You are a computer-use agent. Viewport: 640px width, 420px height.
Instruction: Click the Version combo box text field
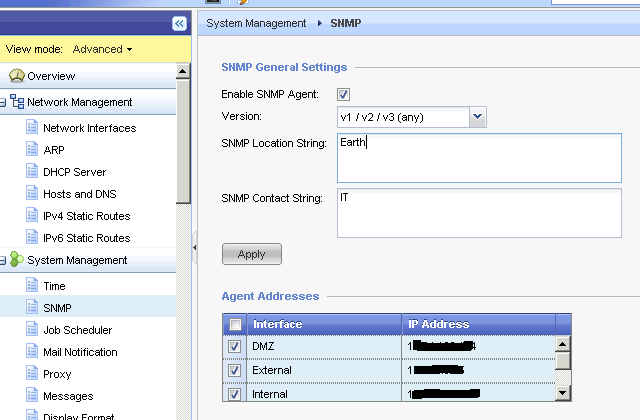pos(403,117)
